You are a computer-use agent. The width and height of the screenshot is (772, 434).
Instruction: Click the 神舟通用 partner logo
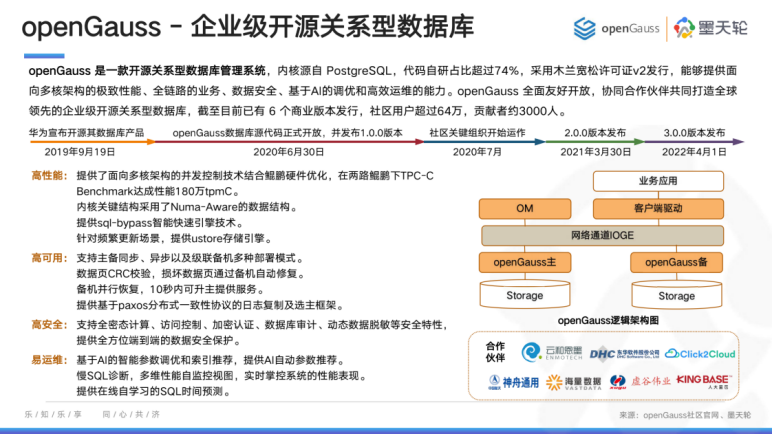tap(513, 382)
